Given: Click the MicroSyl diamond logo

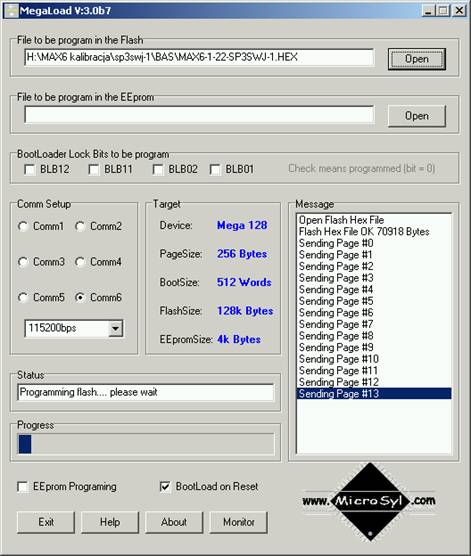Looking at the screenshot, I should click(370, 501).
